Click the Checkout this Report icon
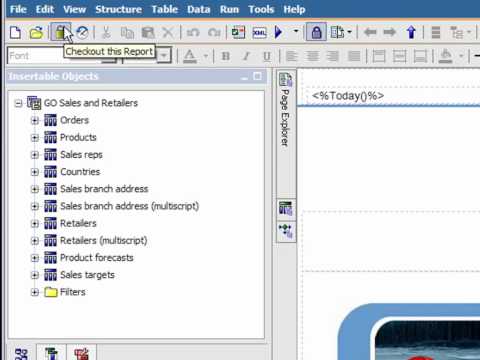480x360 pixels. (x=60, y=32)
